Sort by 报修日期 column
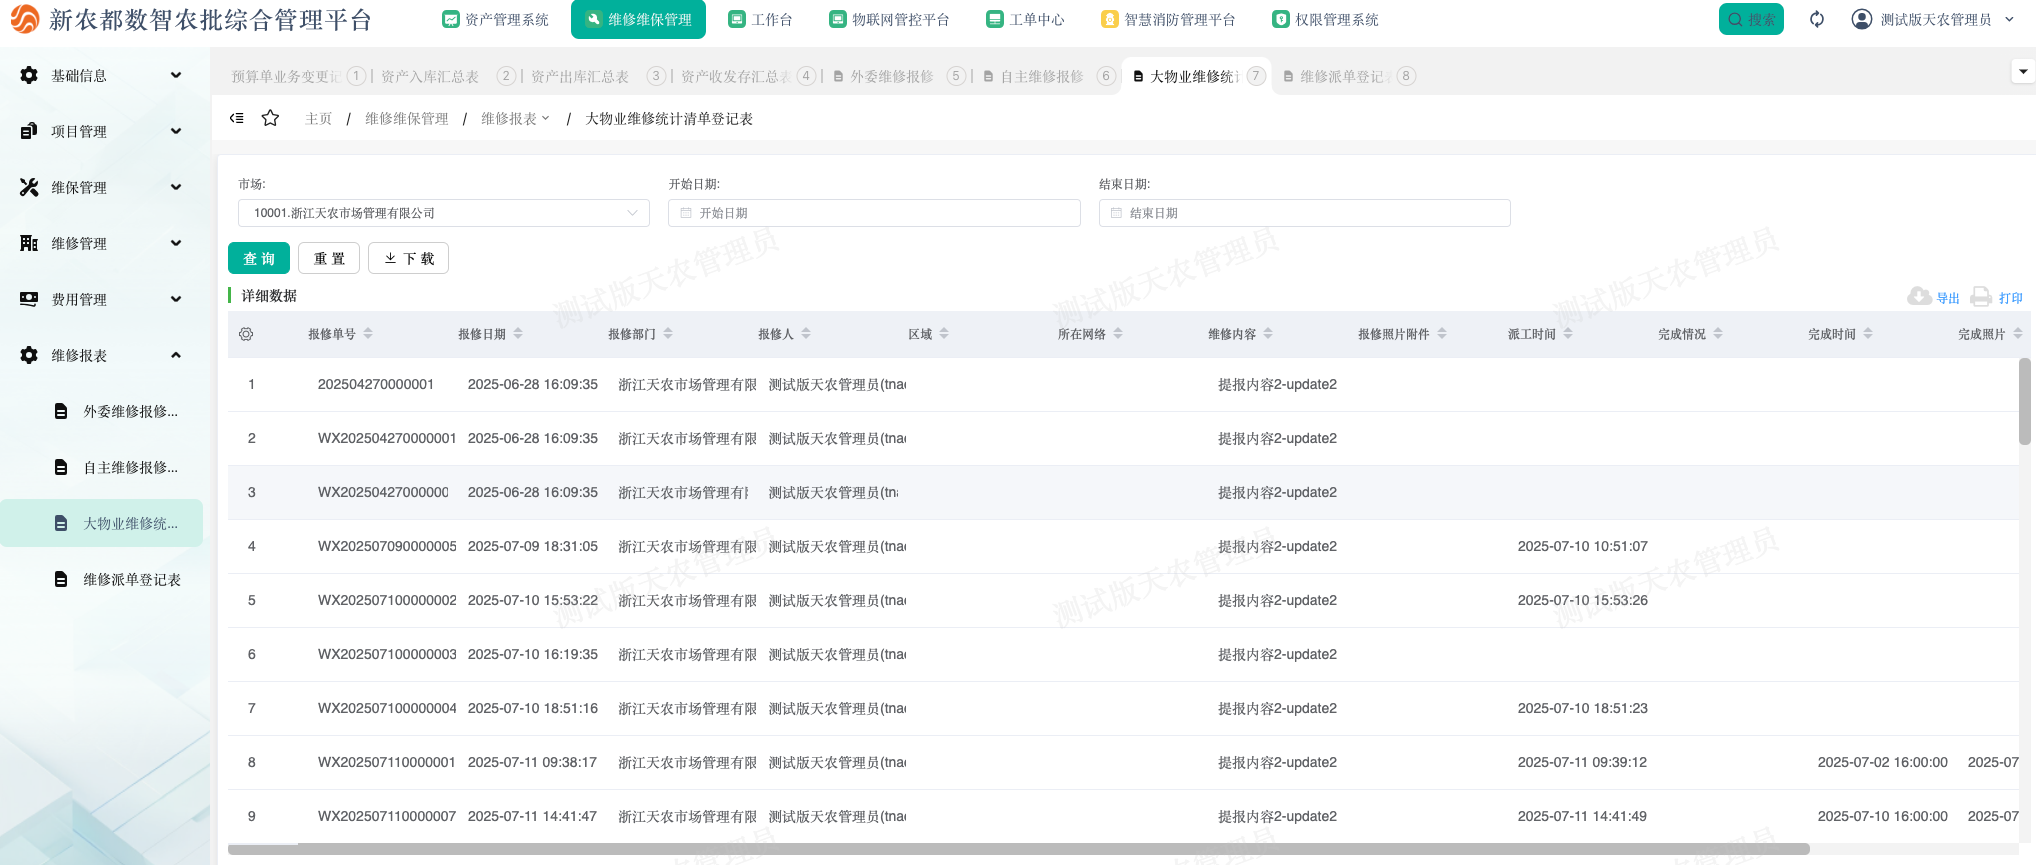2036x865 pixels. point(518,334)
